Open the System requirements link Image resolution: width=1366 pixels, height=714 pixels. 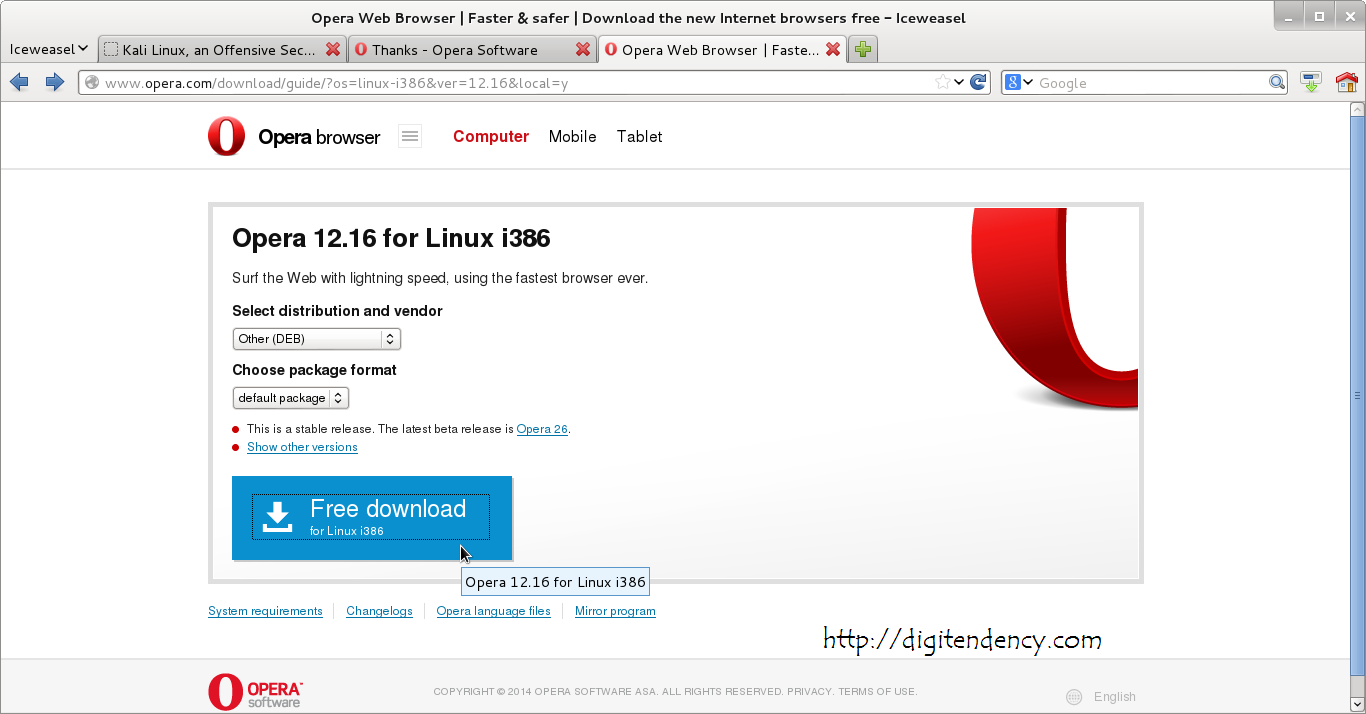click(265, 611)
